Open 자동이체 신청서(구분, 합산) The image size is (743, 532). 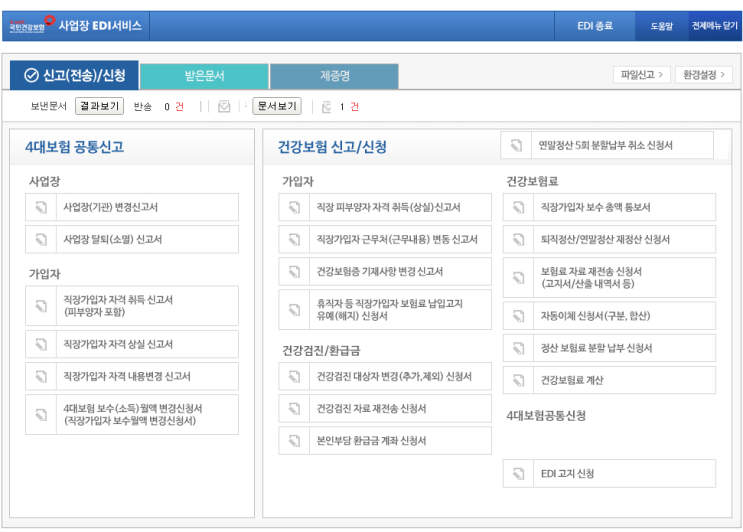click(609, 316)
